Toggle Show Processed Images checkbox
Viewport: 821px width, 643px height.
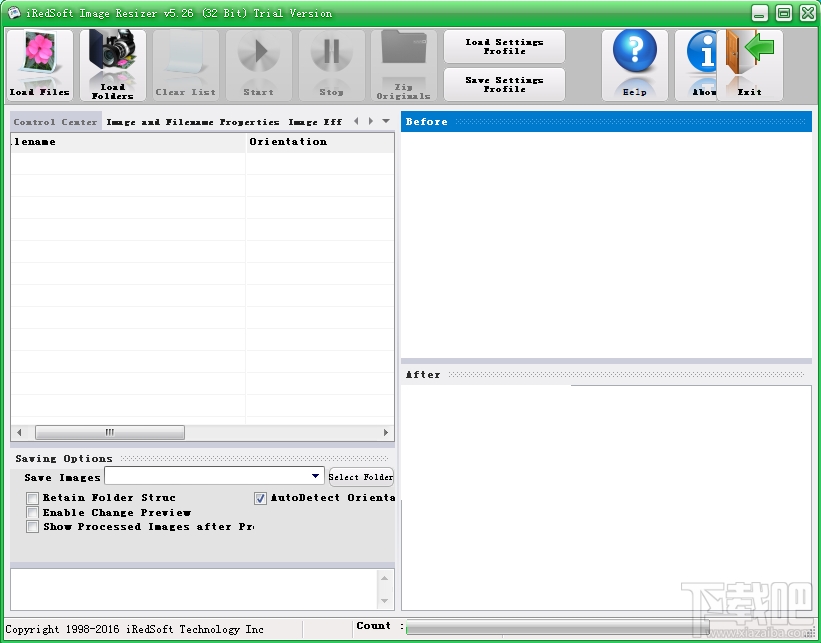(x=32, y=526)
